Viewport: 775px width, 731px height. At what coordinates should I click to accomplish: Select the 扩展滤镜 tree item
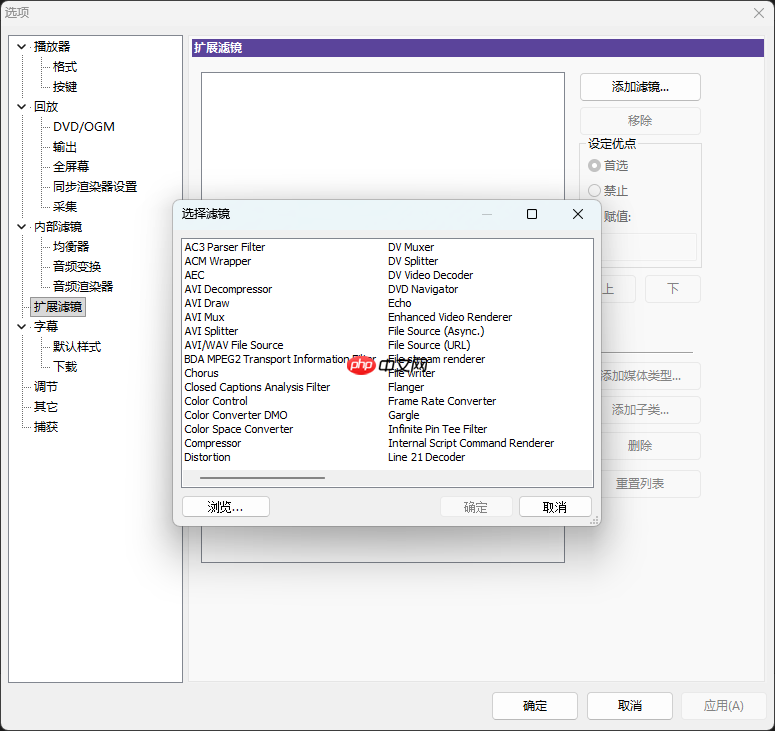(x=58, y=306)
